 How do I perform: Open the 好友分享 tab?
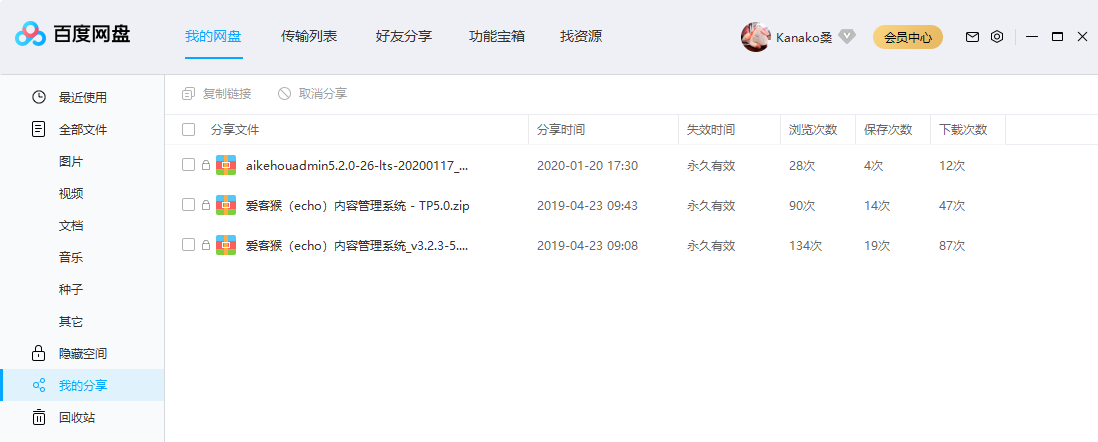coord(403,36)
